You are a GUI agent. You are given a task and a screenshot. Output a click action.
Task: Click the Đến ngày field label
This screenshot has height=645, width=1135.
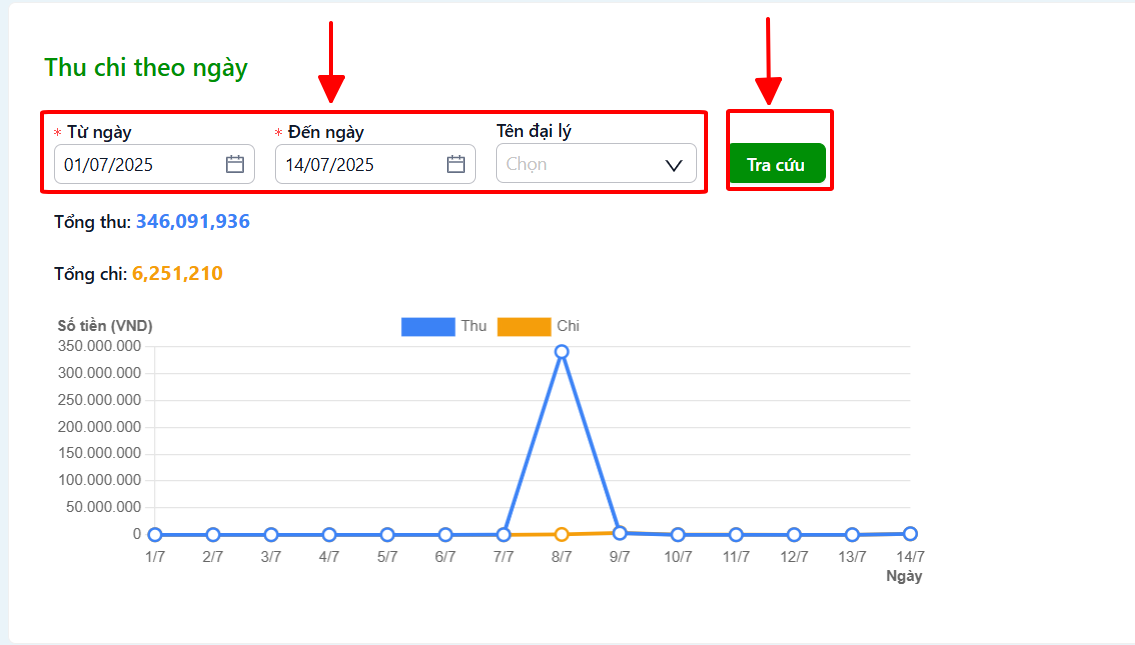(326, 132)
